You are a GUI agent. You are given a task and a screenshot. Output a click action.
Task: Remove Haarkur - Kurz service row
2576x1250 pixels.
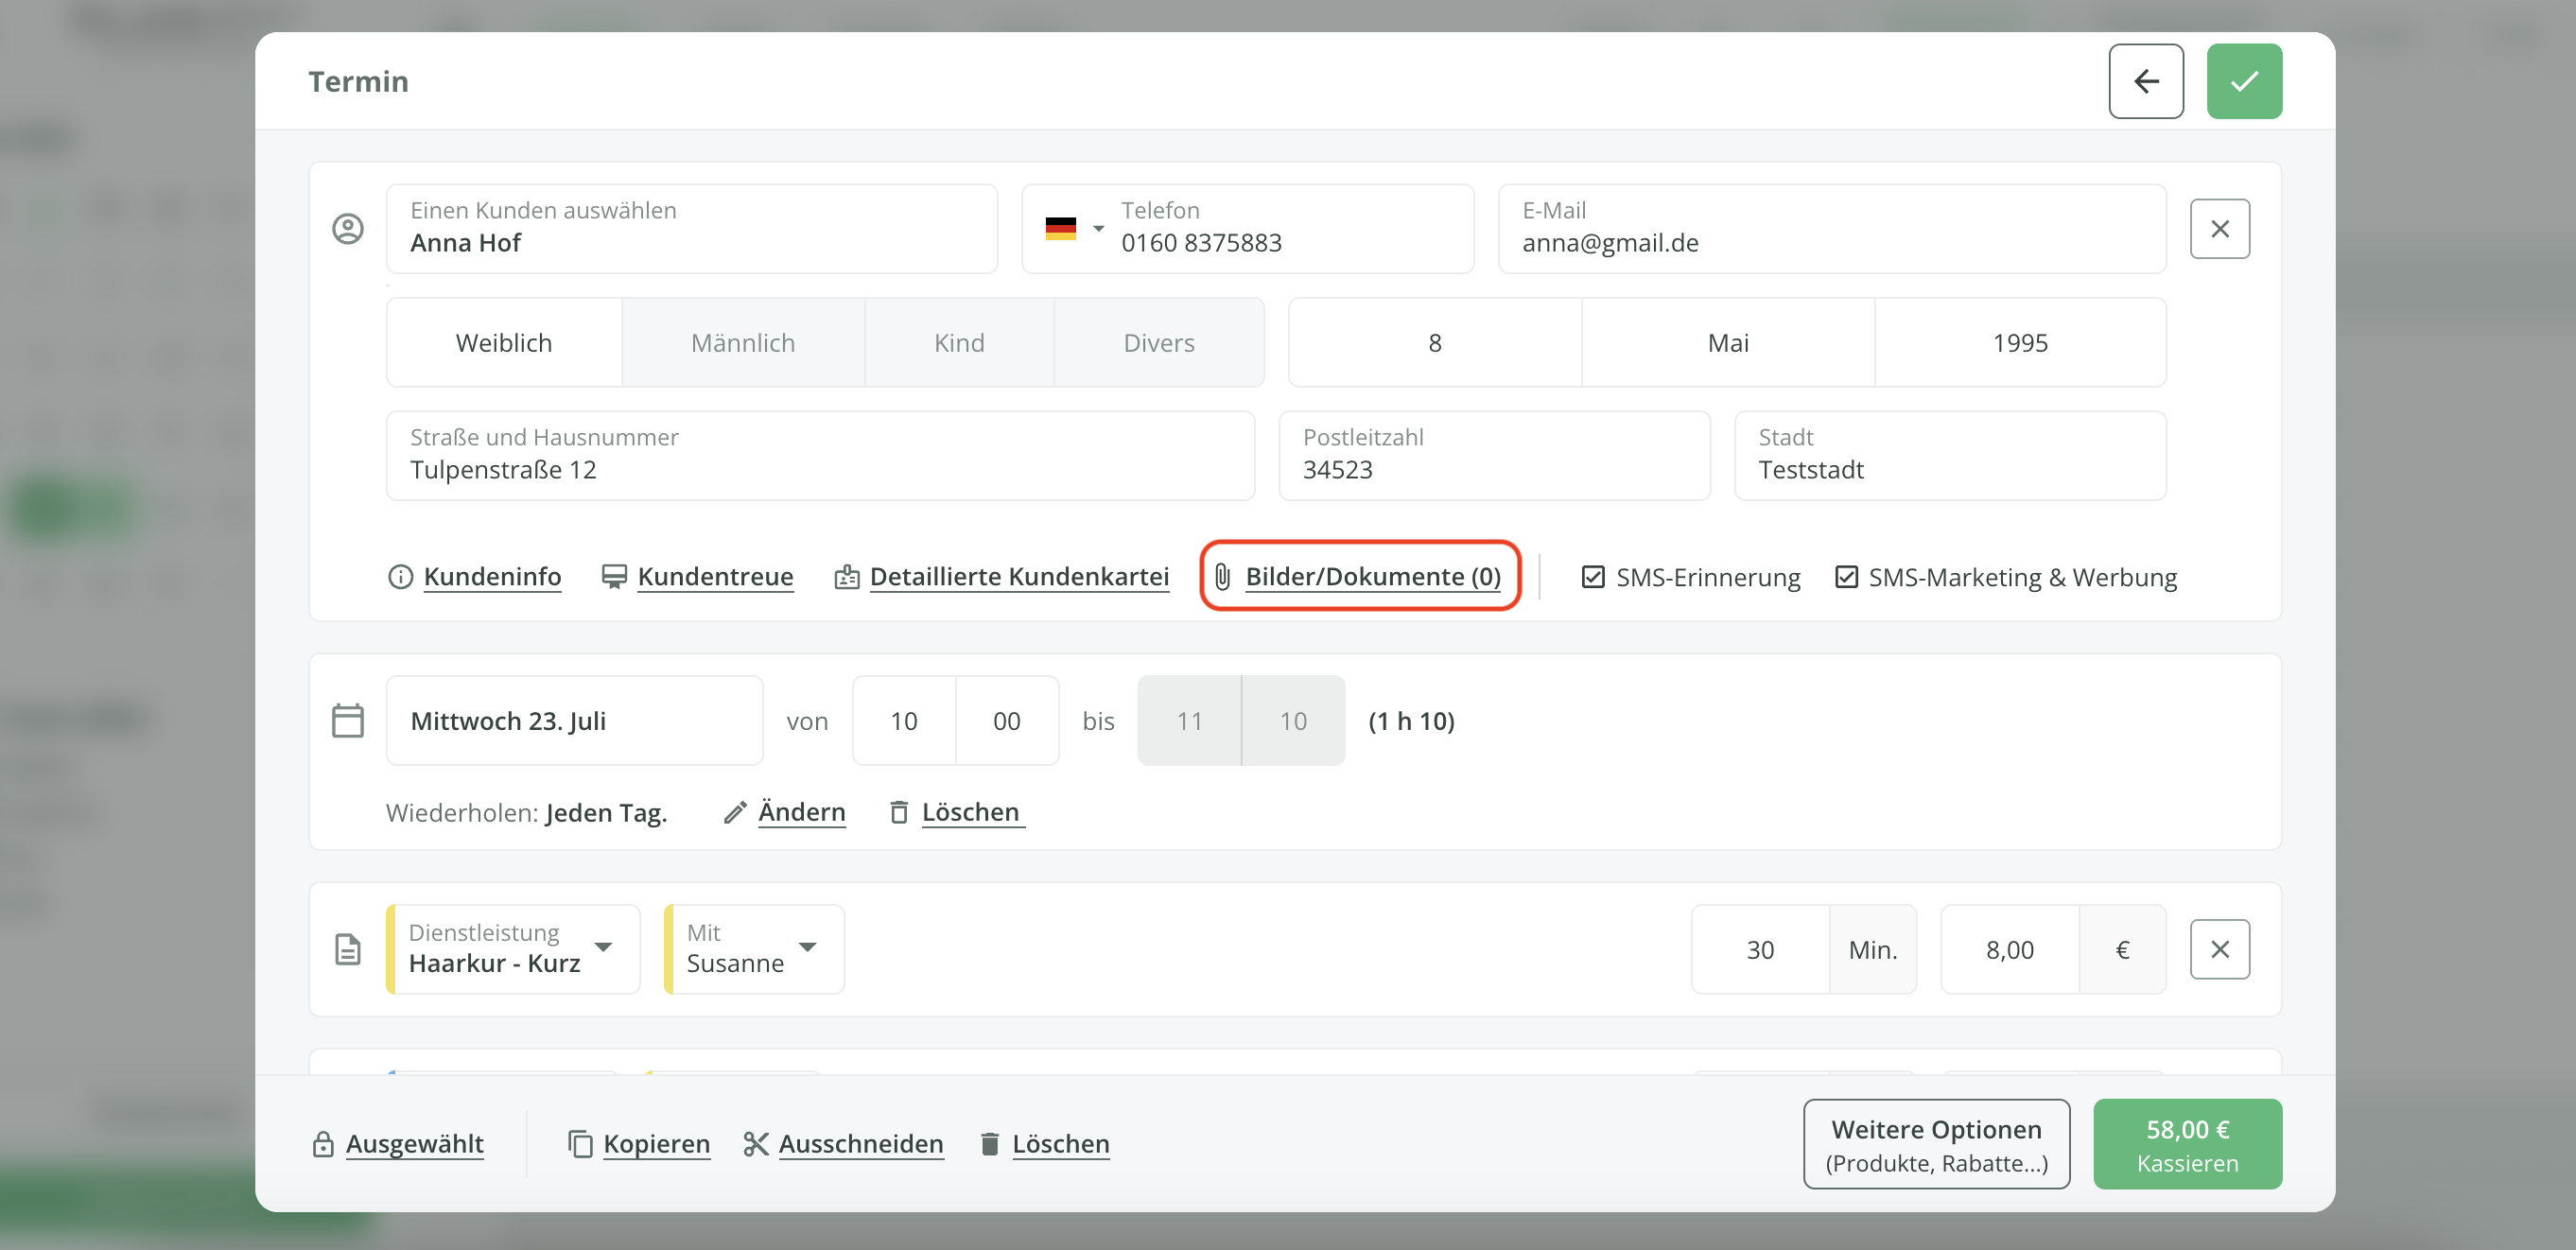coord(2219,949)
